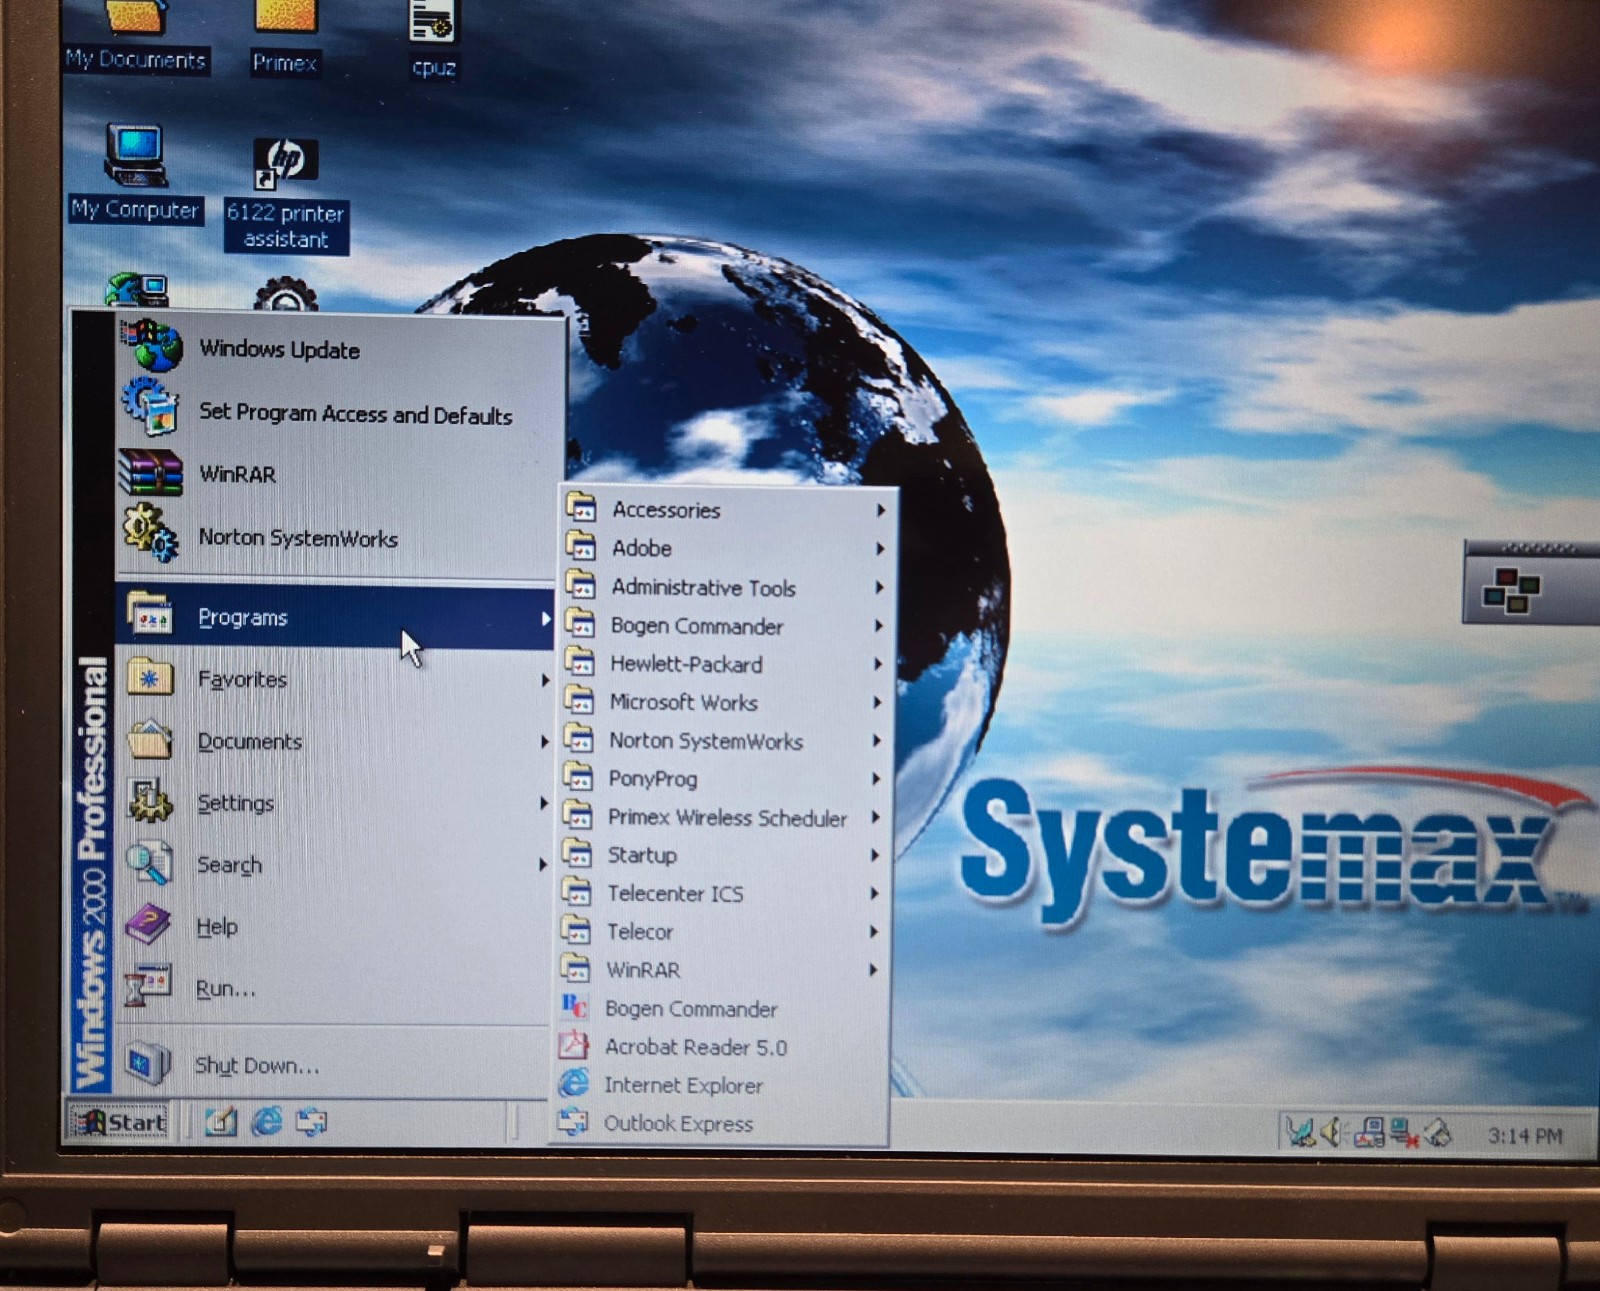
Task: Open the Windows Update icon
Action: [x=152, y=346]
